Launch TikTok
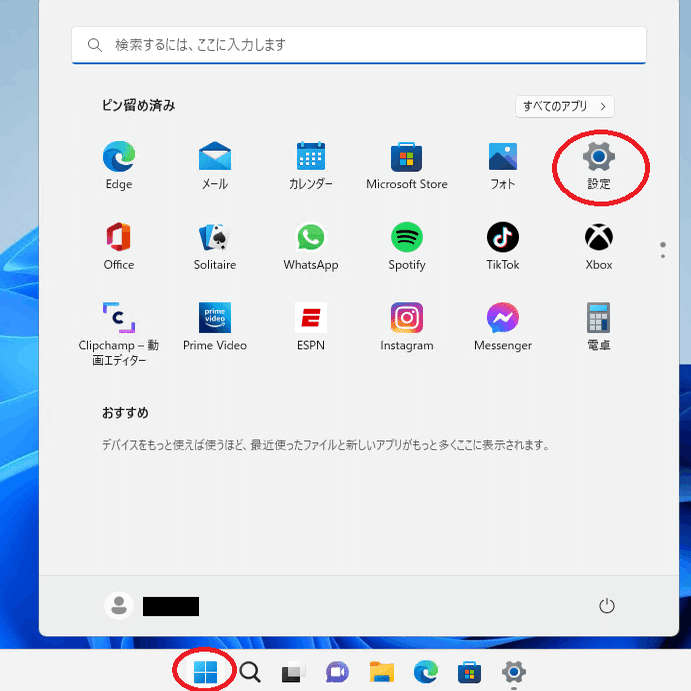Screen dimensions: 691x691 click(x=502, y=246)
